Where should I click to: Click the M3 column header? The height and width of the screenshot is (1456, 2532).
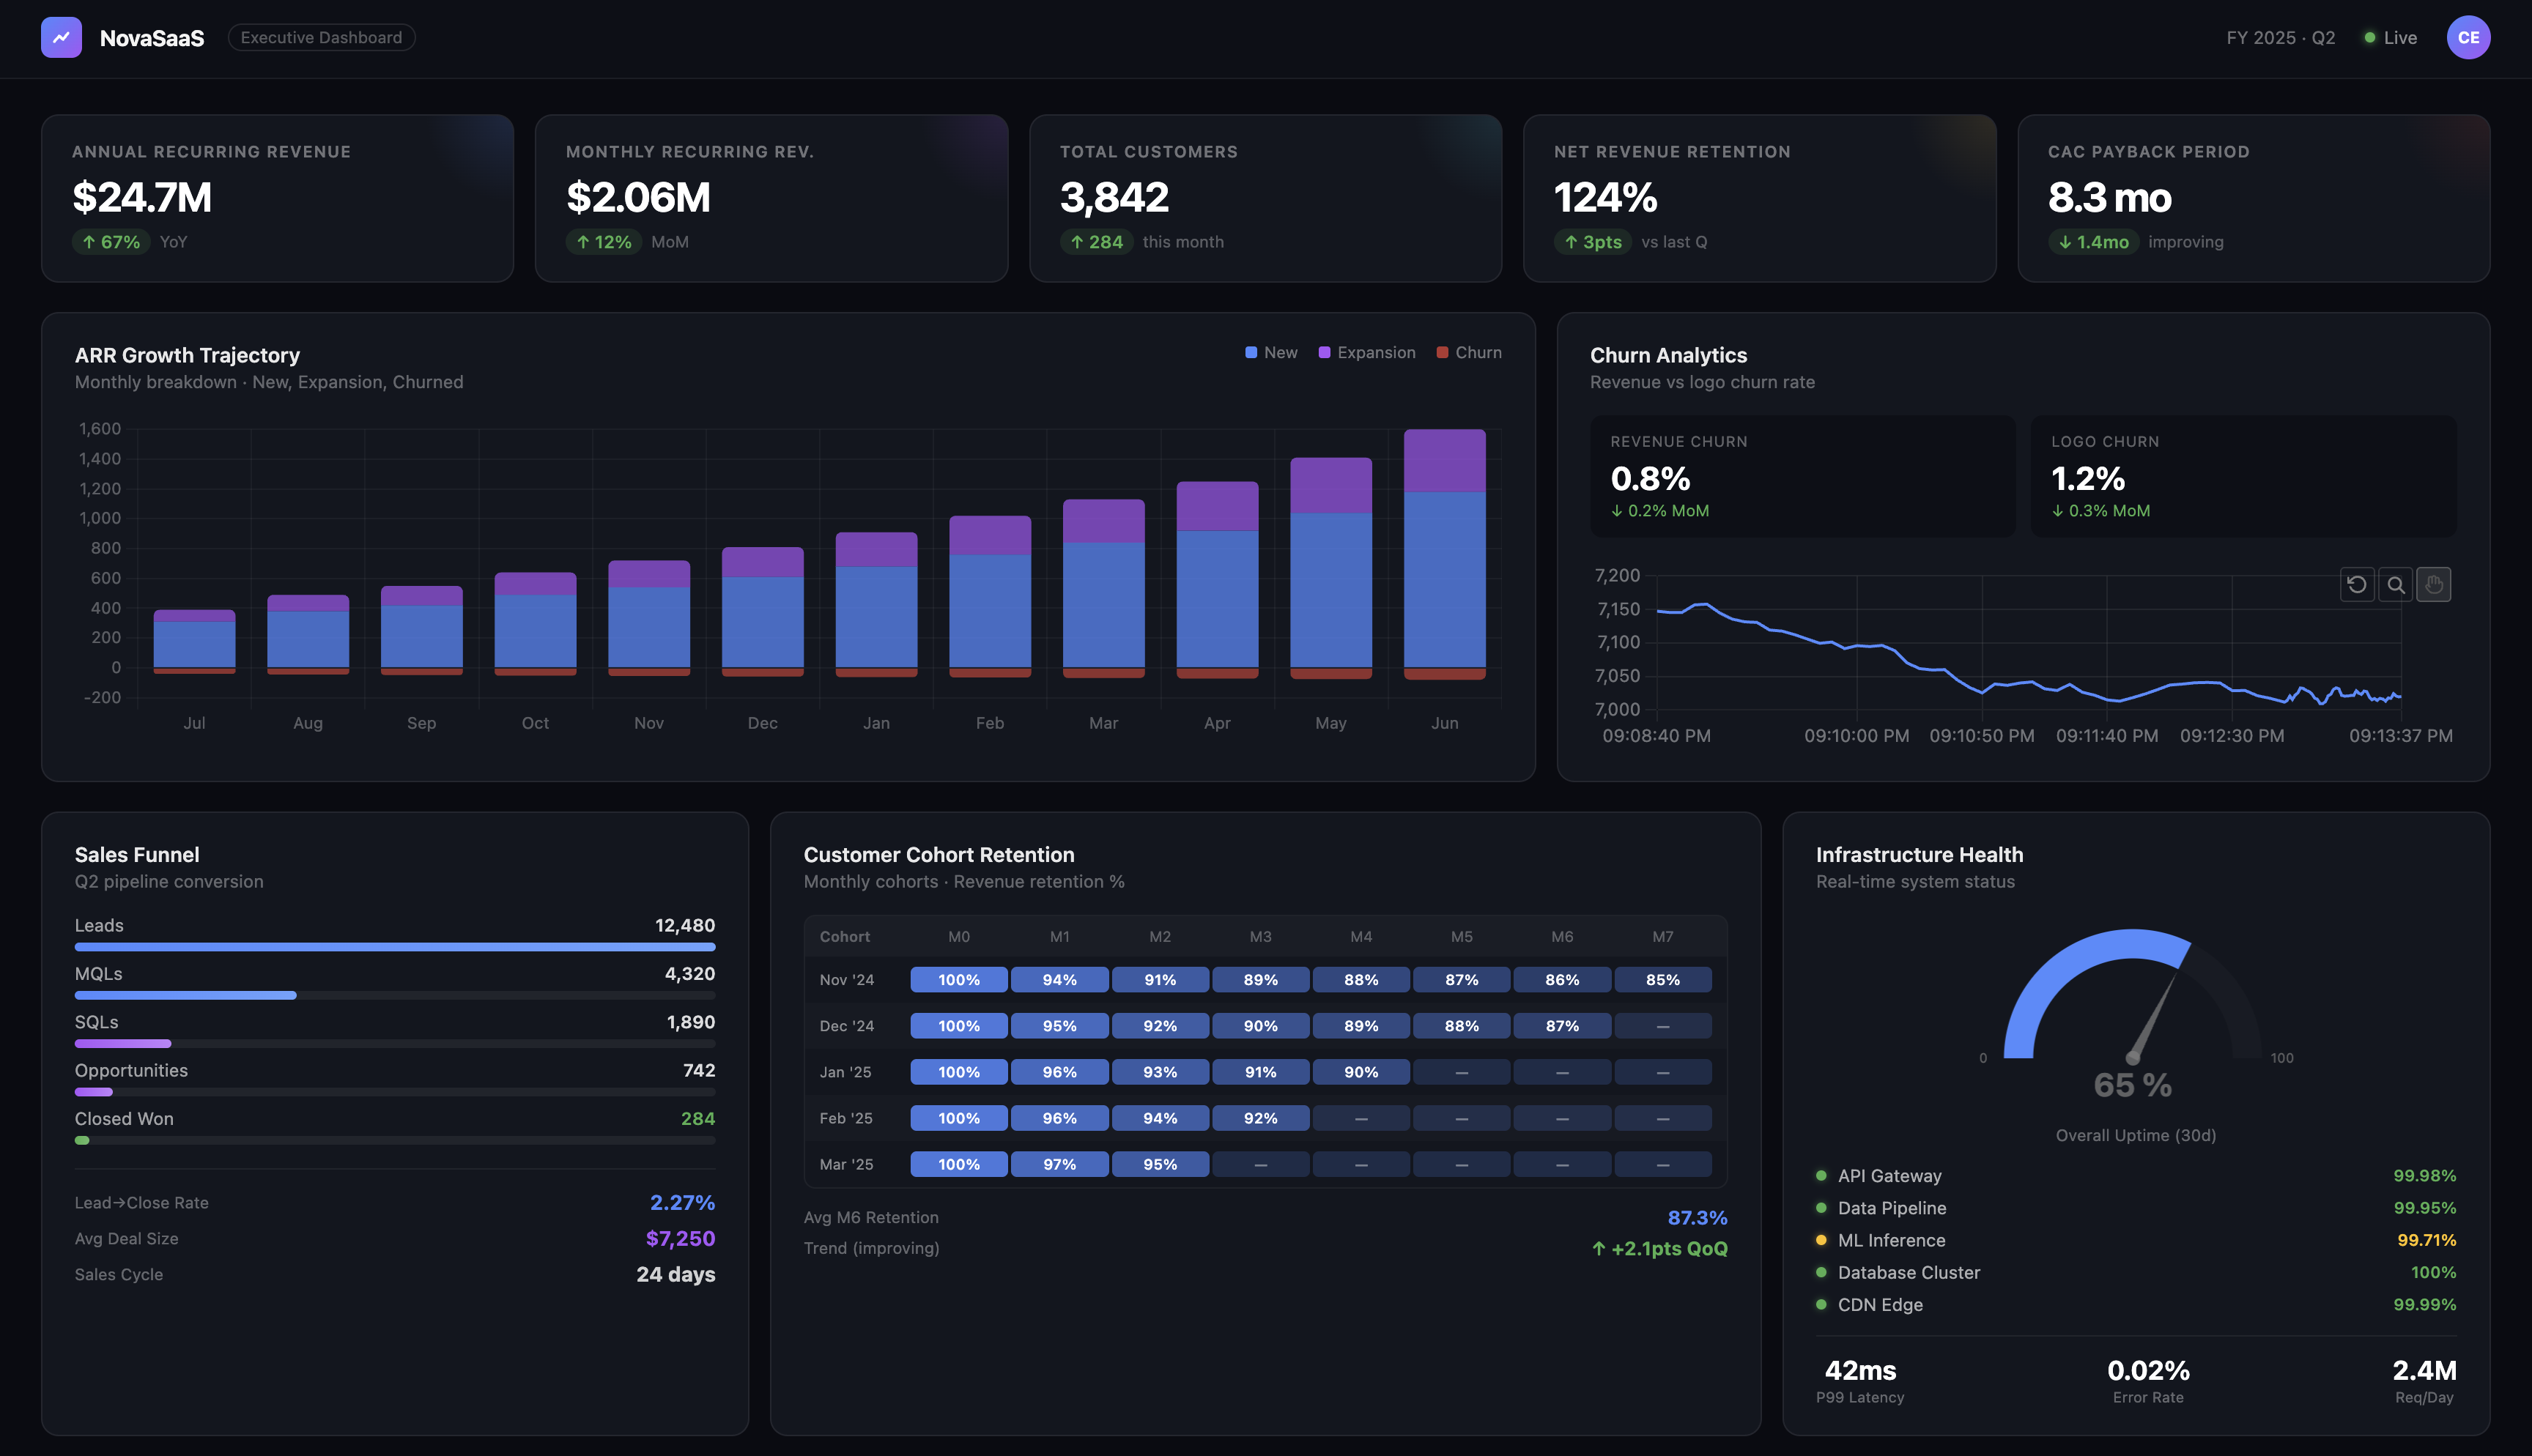tap(1260, 936)
